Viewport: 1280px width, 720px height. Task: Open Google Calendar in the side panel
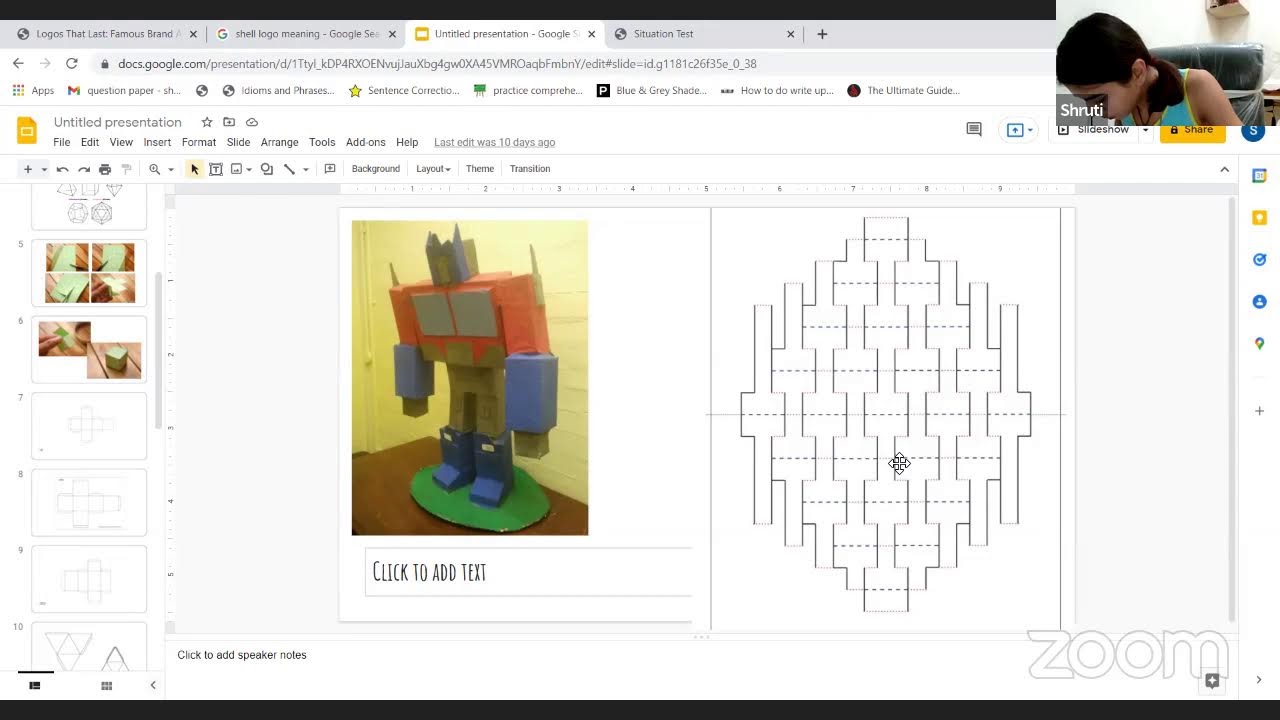click(x=1259, y=176)
